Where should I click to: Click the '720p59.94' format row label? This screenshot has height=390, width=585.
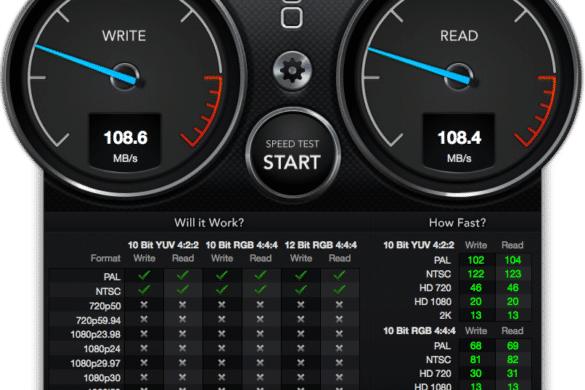[x=98, y=321]
